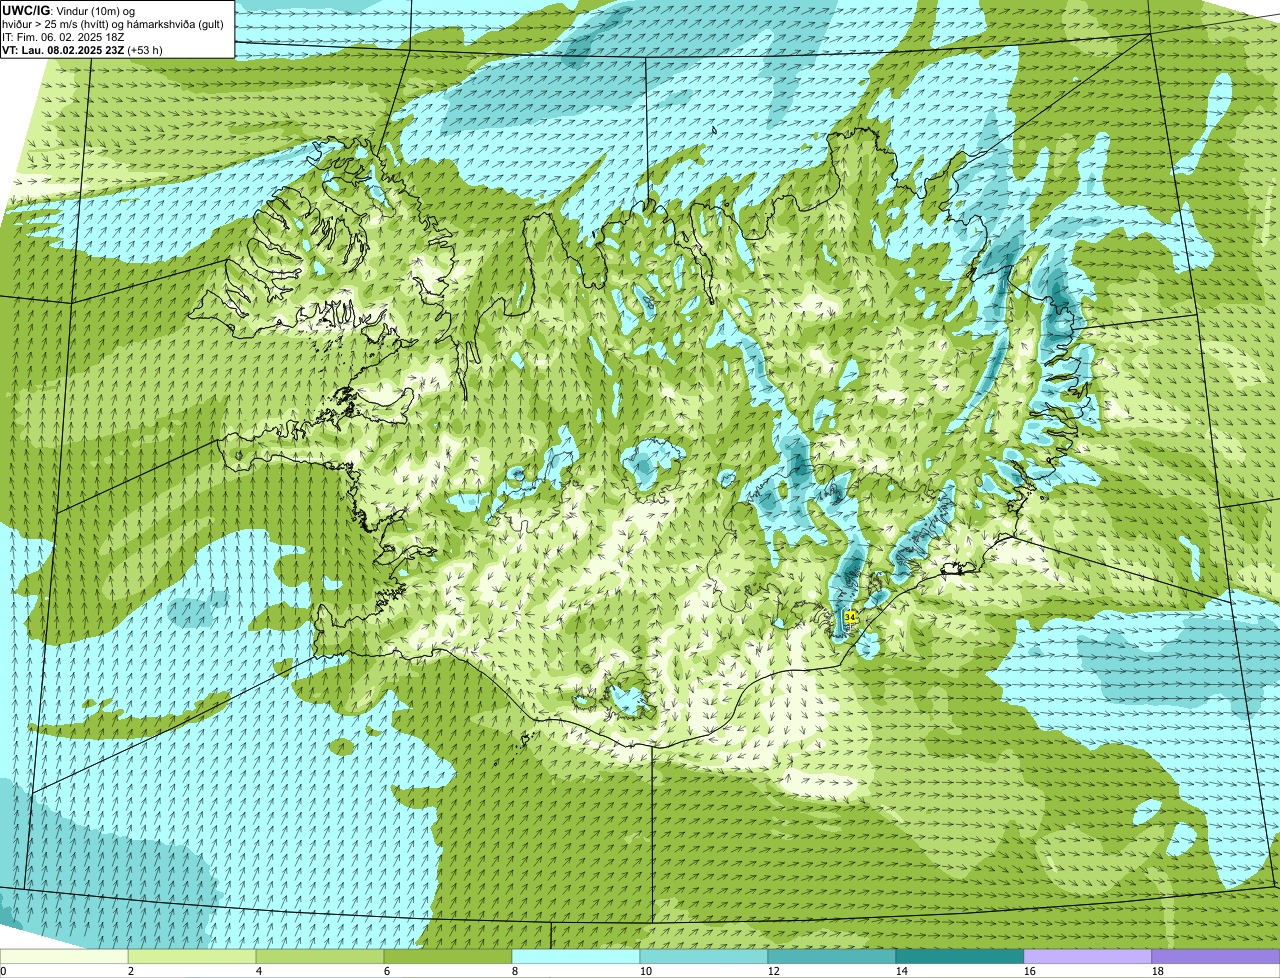1280x978 pixels.
Task: Click the legend scale label '14'
Action: [902, 971]
